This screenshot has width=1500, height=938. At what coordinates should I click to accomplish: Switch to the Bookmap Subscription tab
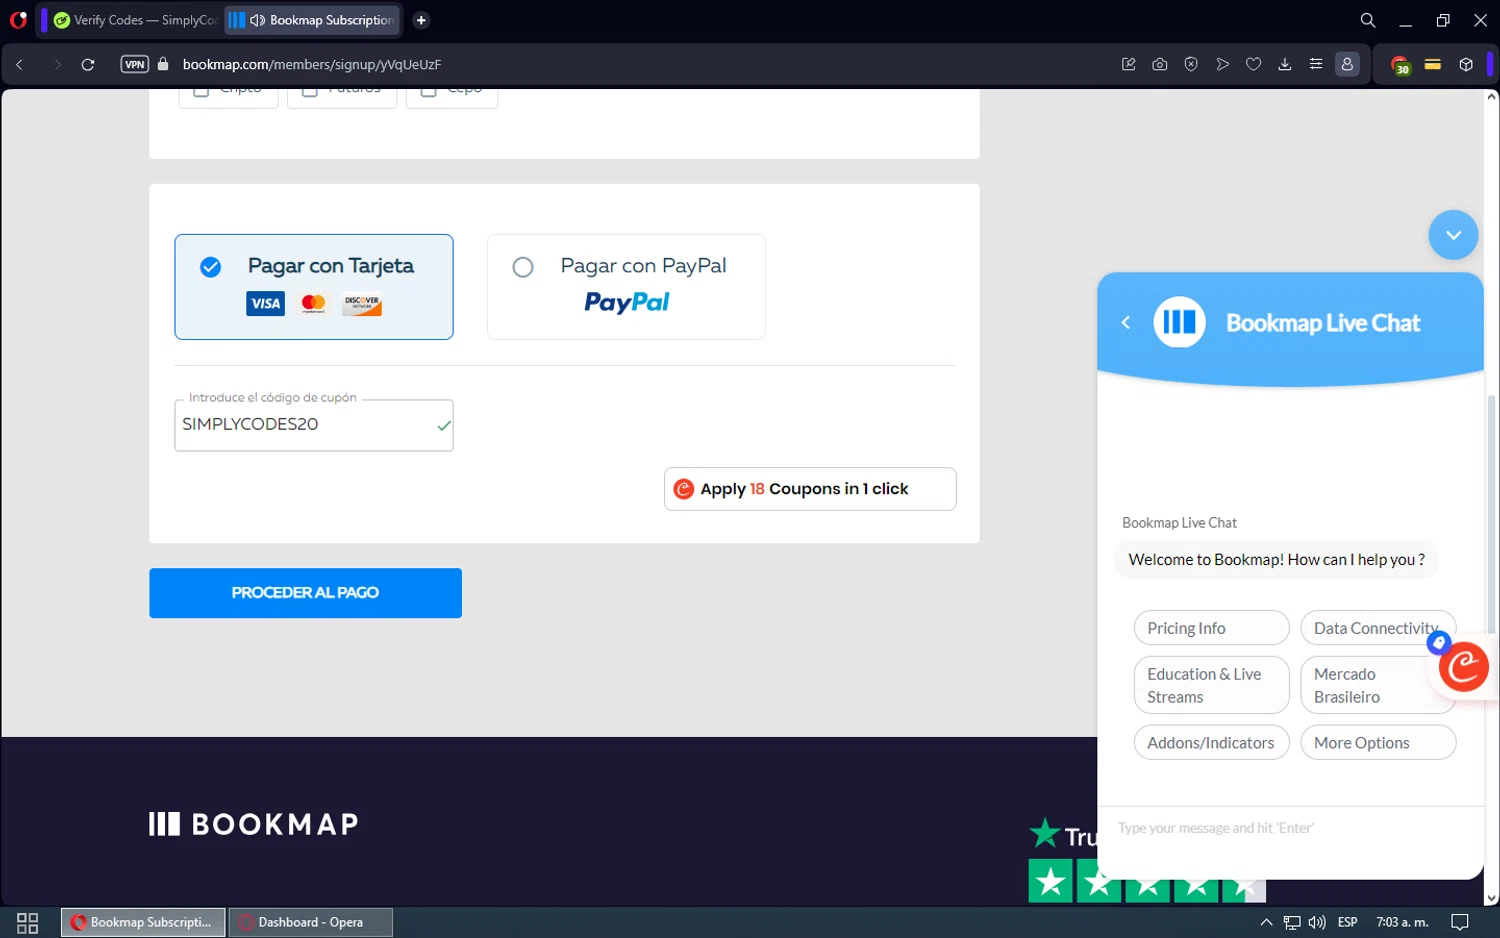coord(312,20)
